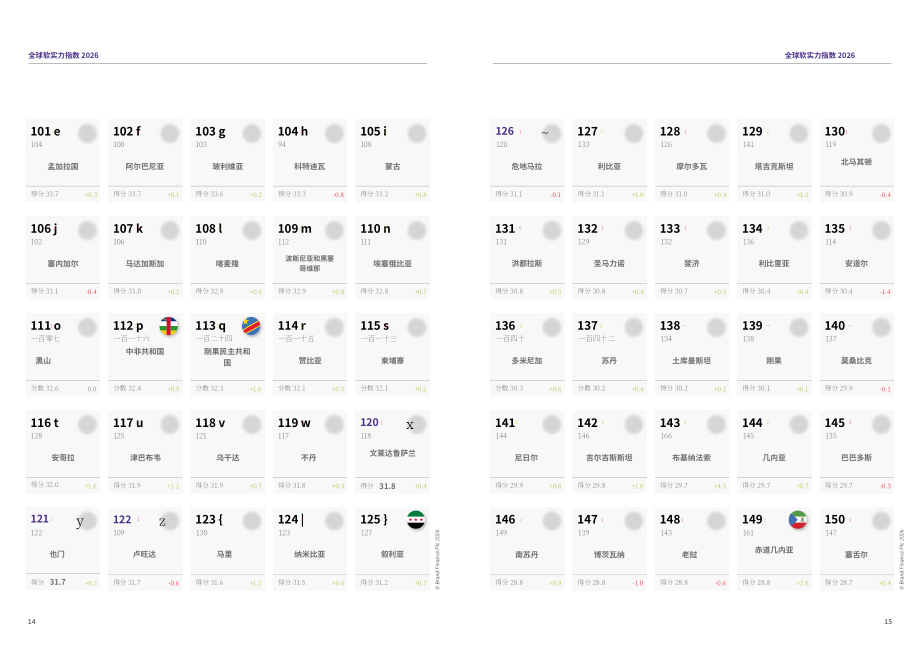
Task: Click the grey circle on card 116
Action: pos(87,424)
